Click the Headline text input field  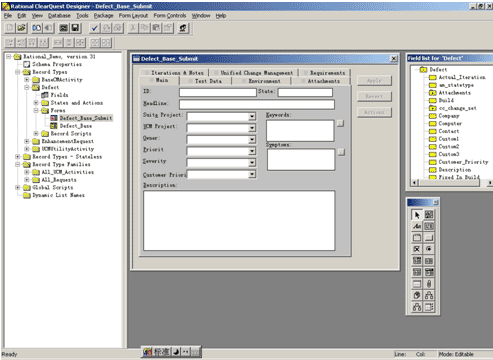(x=257, y=105)
